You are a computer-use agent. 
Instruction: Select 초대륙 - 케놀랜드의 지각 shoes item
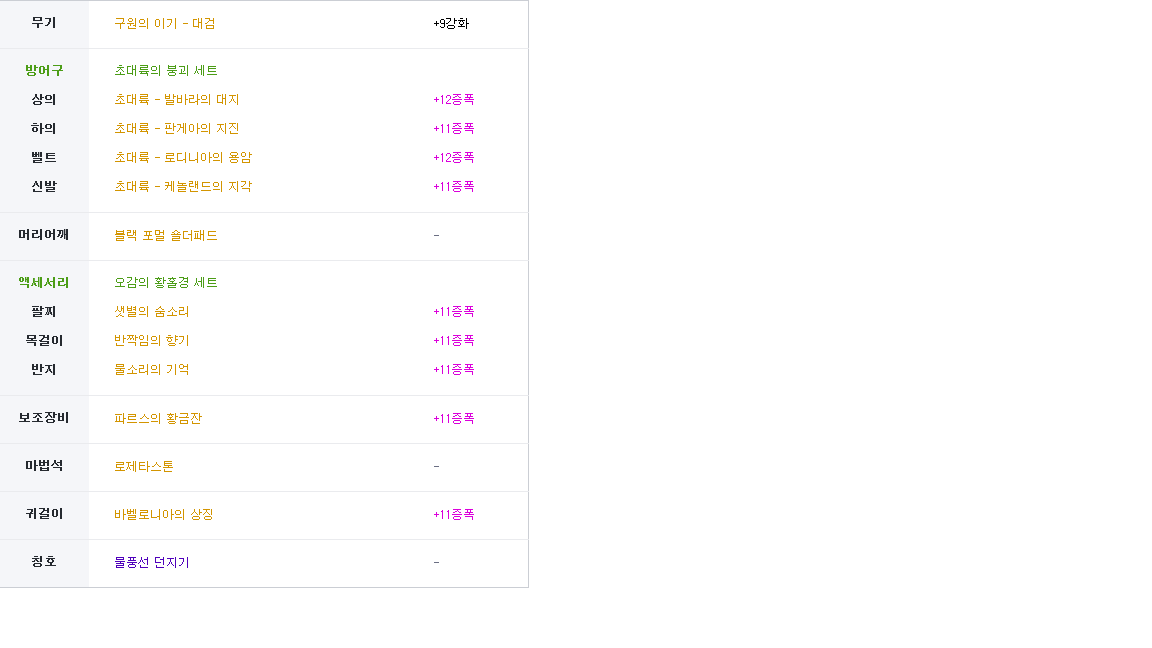pos(182,187)
